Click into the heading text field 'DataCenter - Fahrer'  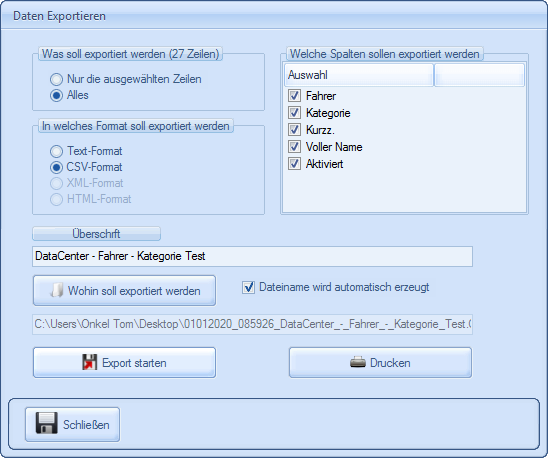(x=252, y=256)
